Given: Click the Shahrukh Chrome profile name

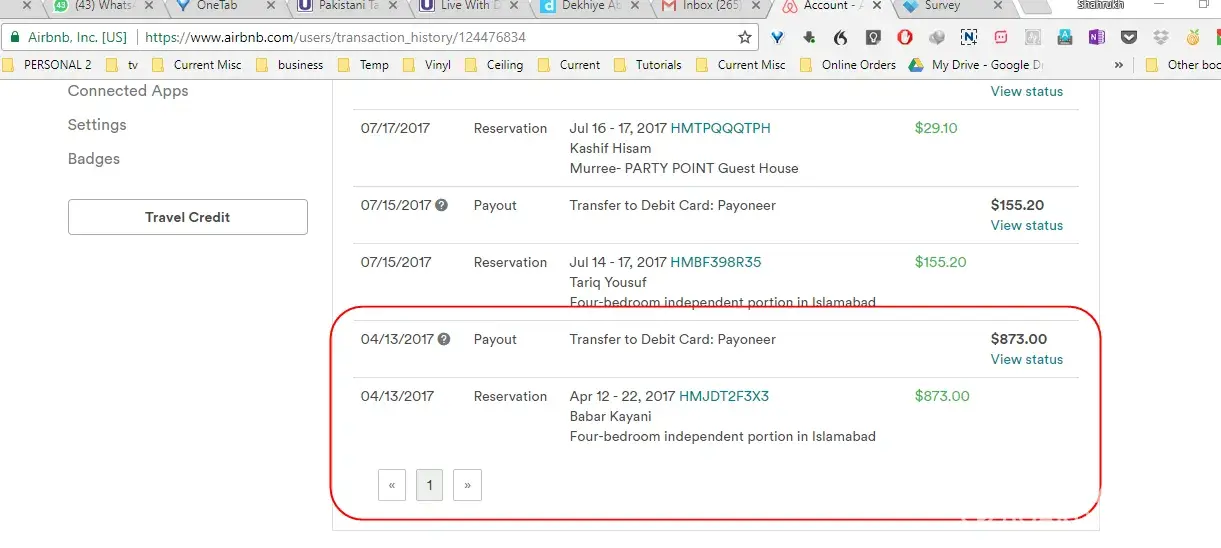Looking at the screenshot, I should pyautogui.click(x=1100, y=5).
